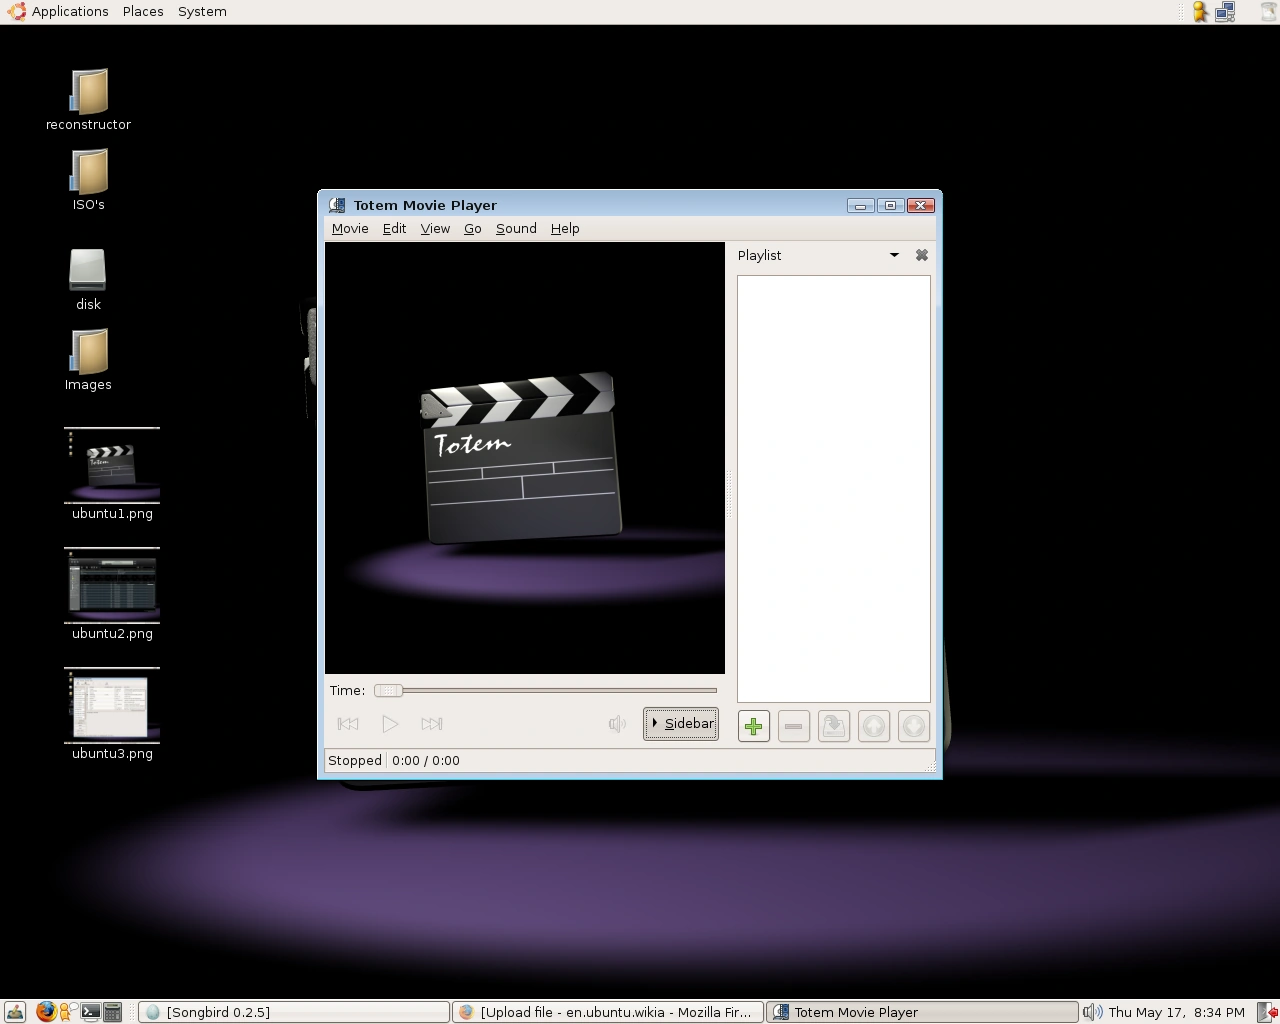This screenshot has width=1280, height=1024.
Task: Open the Places menu
Action: 143,12
